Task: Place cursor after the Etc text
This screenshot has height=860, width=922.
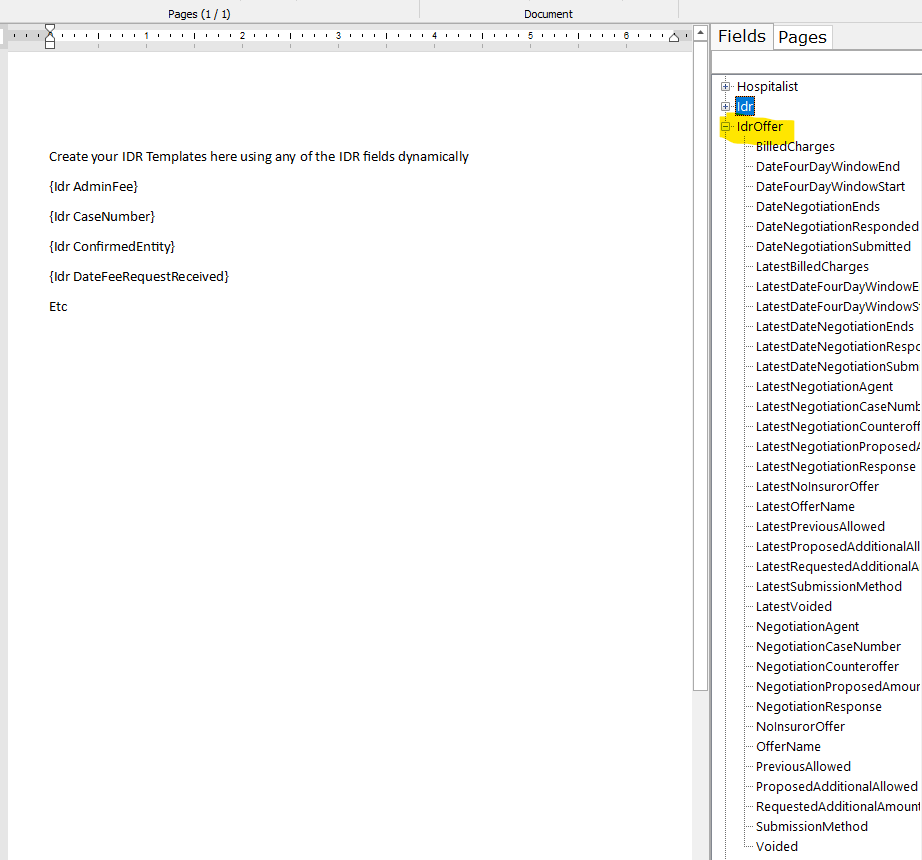Action: point(69,307)
